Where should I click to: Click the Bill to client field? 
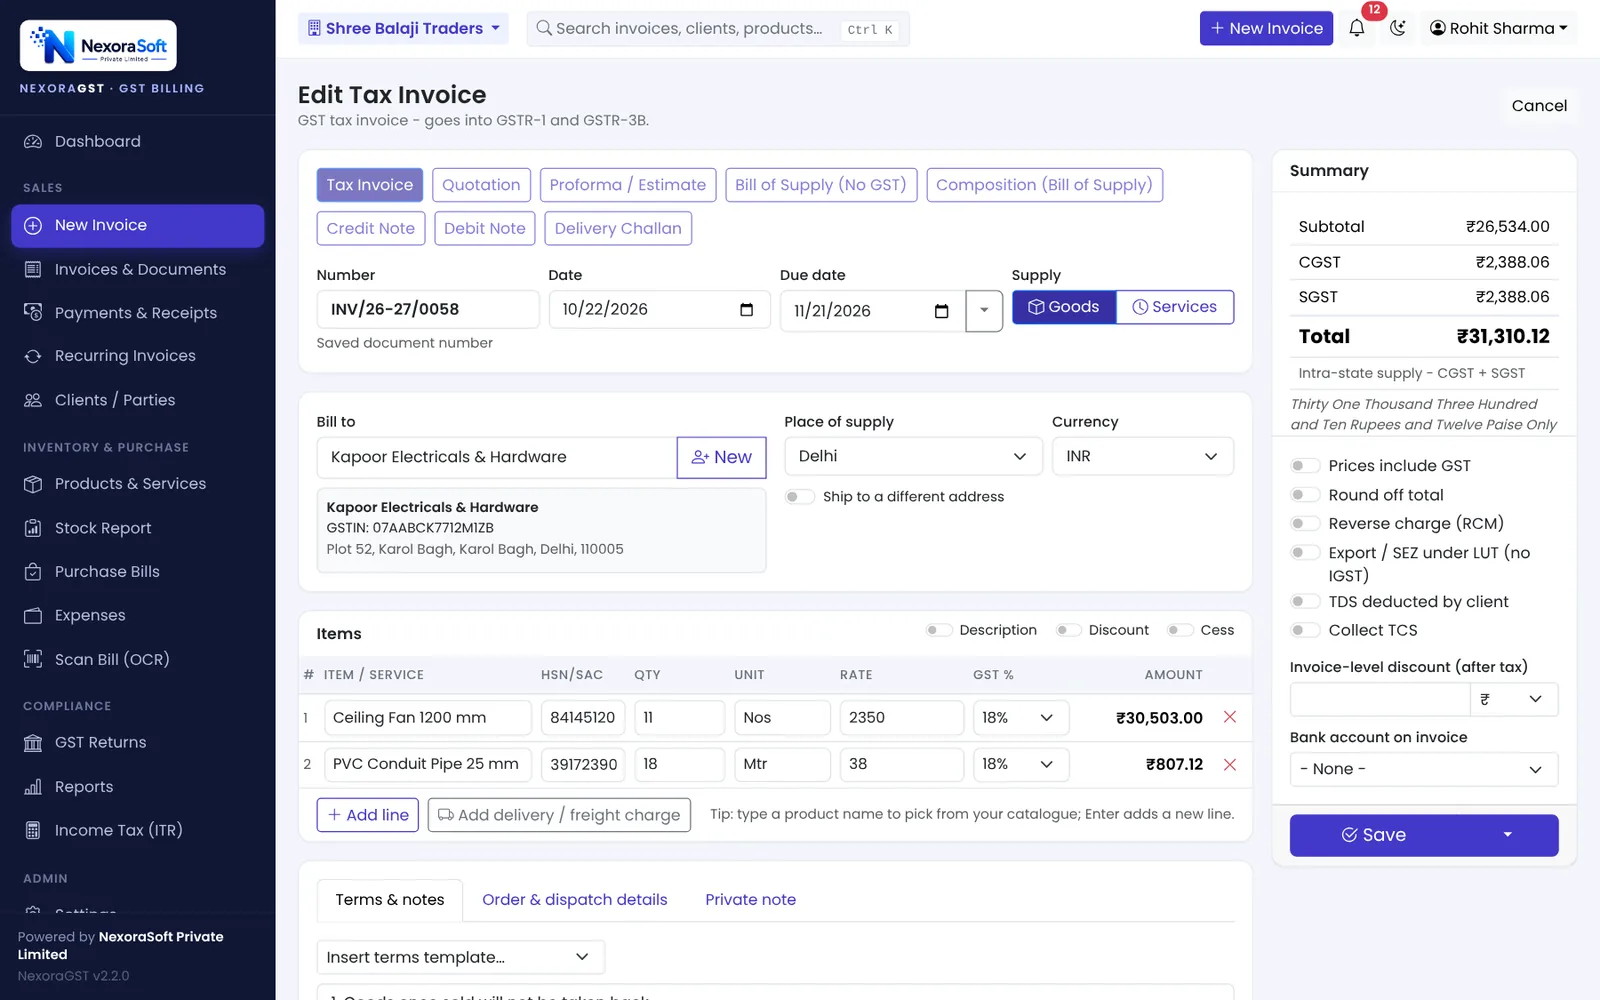[497, 457]
